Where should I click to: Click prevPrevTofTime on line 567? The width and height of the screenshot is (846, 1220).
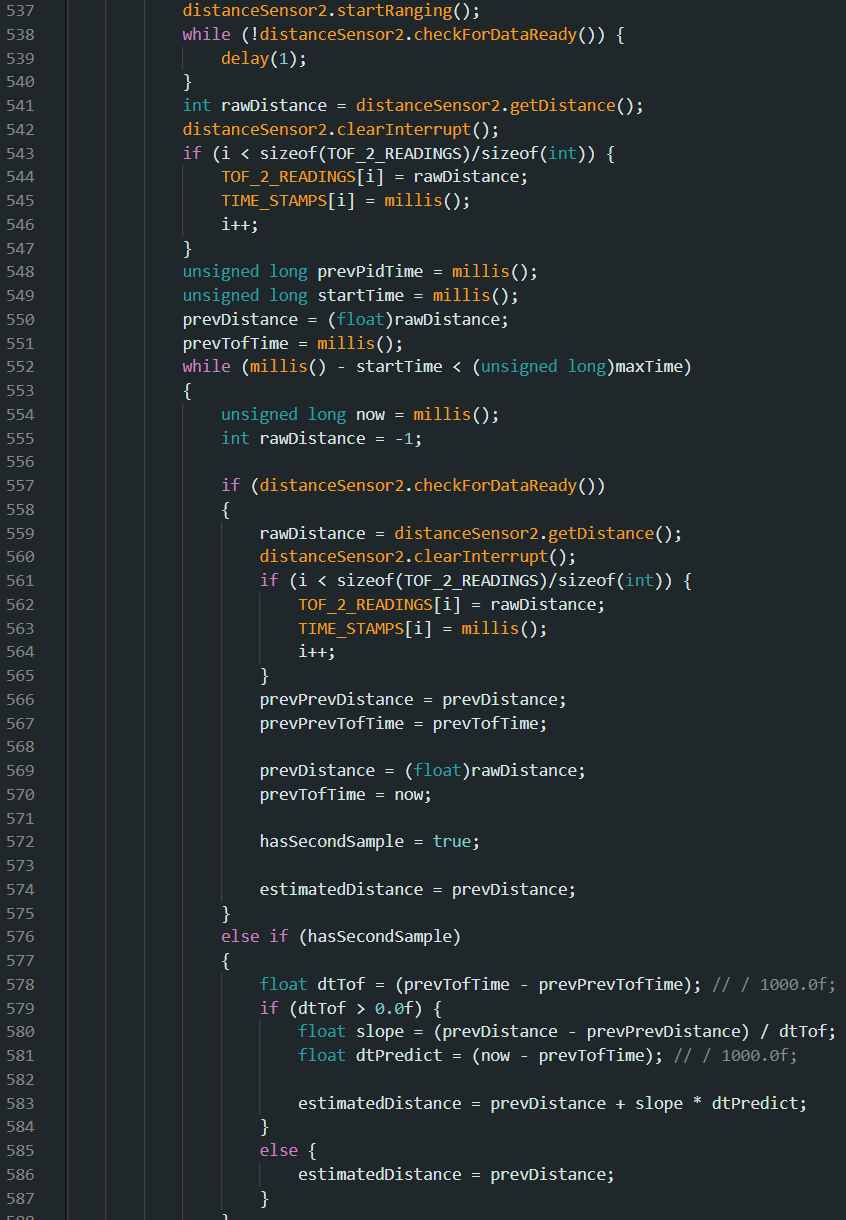click(331, 723)
